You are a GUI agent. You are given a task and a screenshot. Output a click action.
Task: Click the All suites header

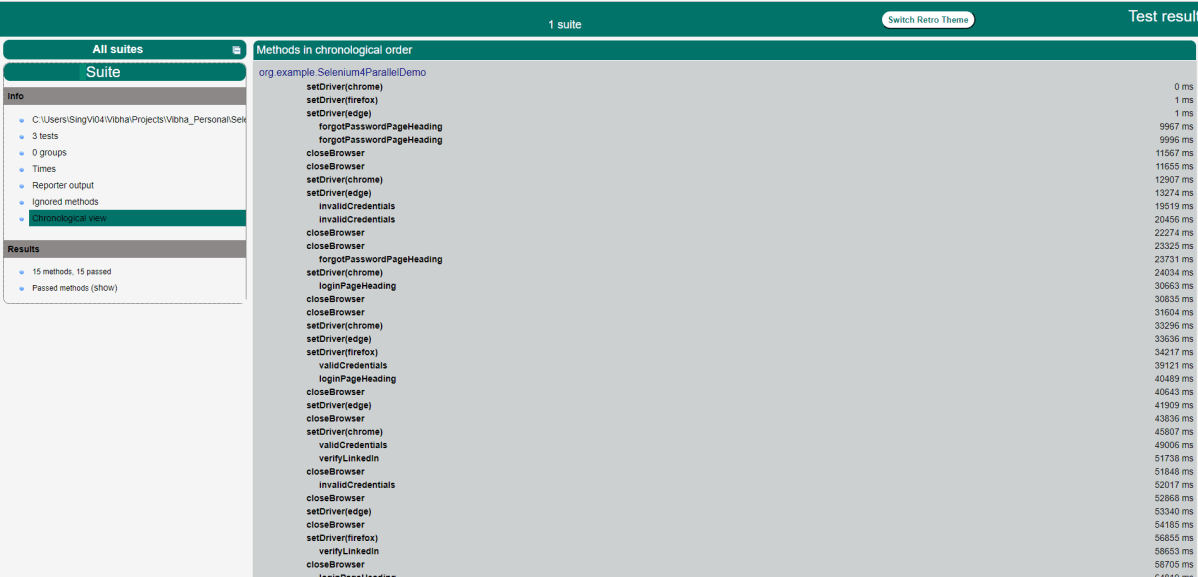coord(117,49)
